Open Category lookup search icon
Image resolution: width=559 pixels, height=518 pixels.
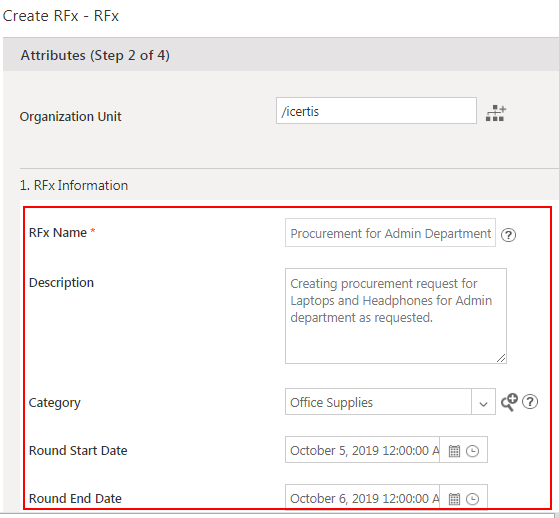pyautogui.click(x=509, y=402)
